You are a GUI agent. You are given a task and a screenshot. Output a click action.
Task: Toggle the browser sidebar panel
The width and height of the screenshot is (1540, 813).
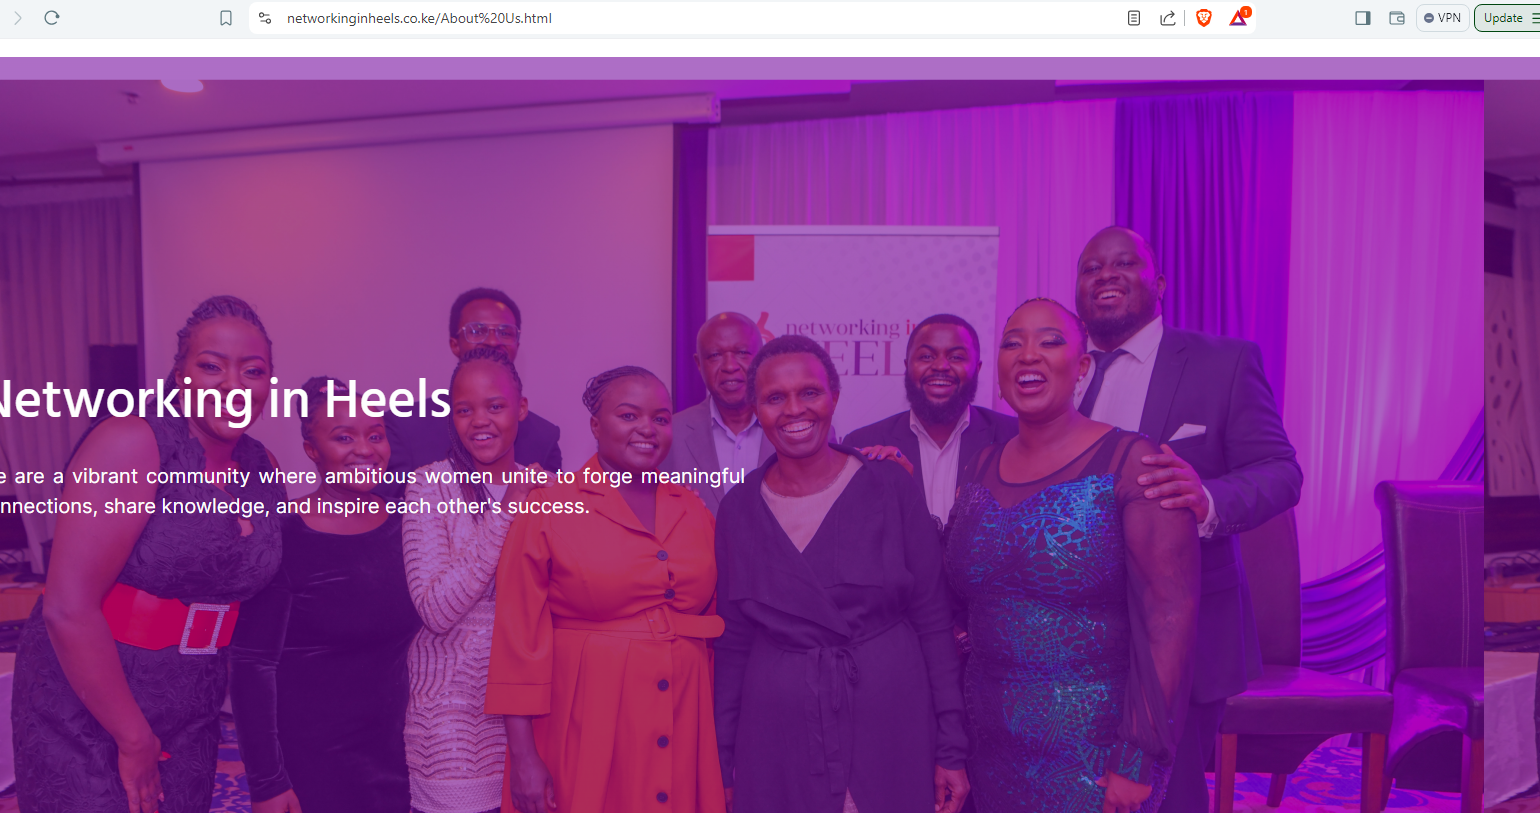1363,18
